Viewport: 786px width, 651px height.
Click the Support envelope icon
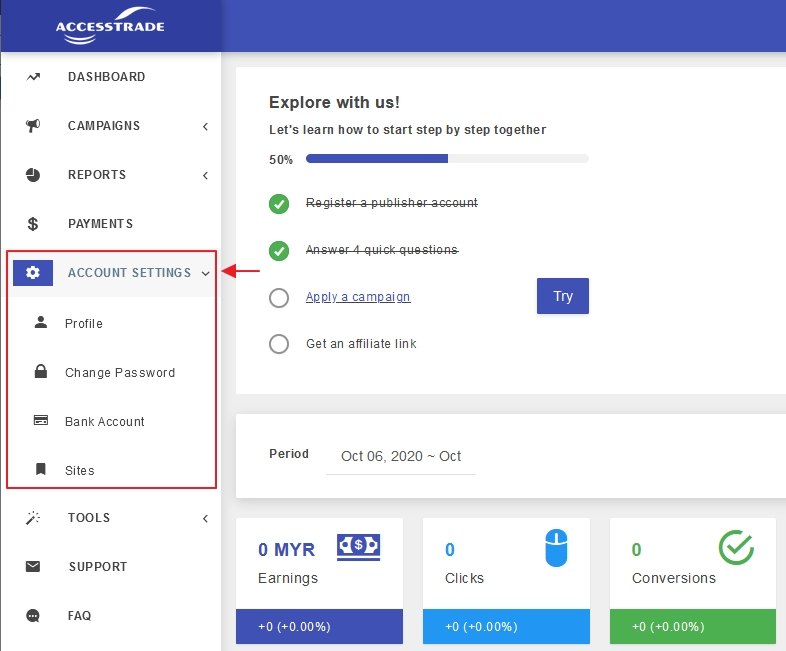33,566
